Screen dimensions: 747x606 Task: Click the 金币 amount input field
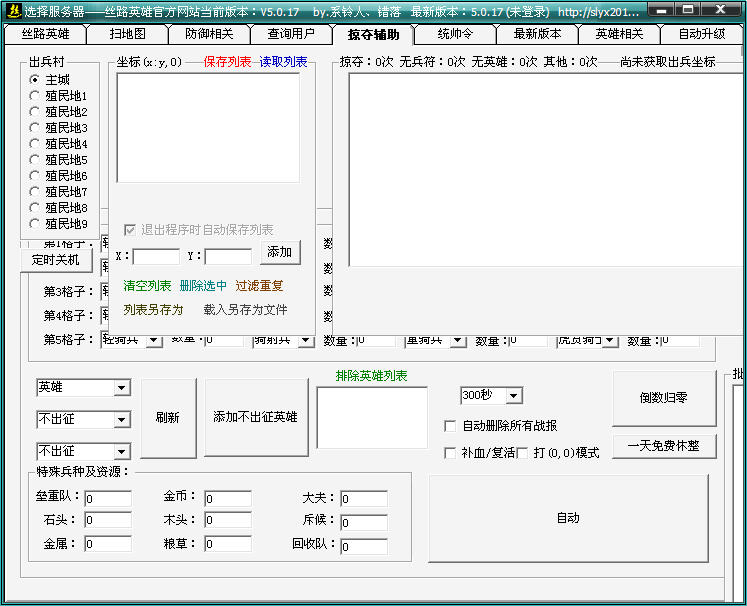tap(228, 498)
